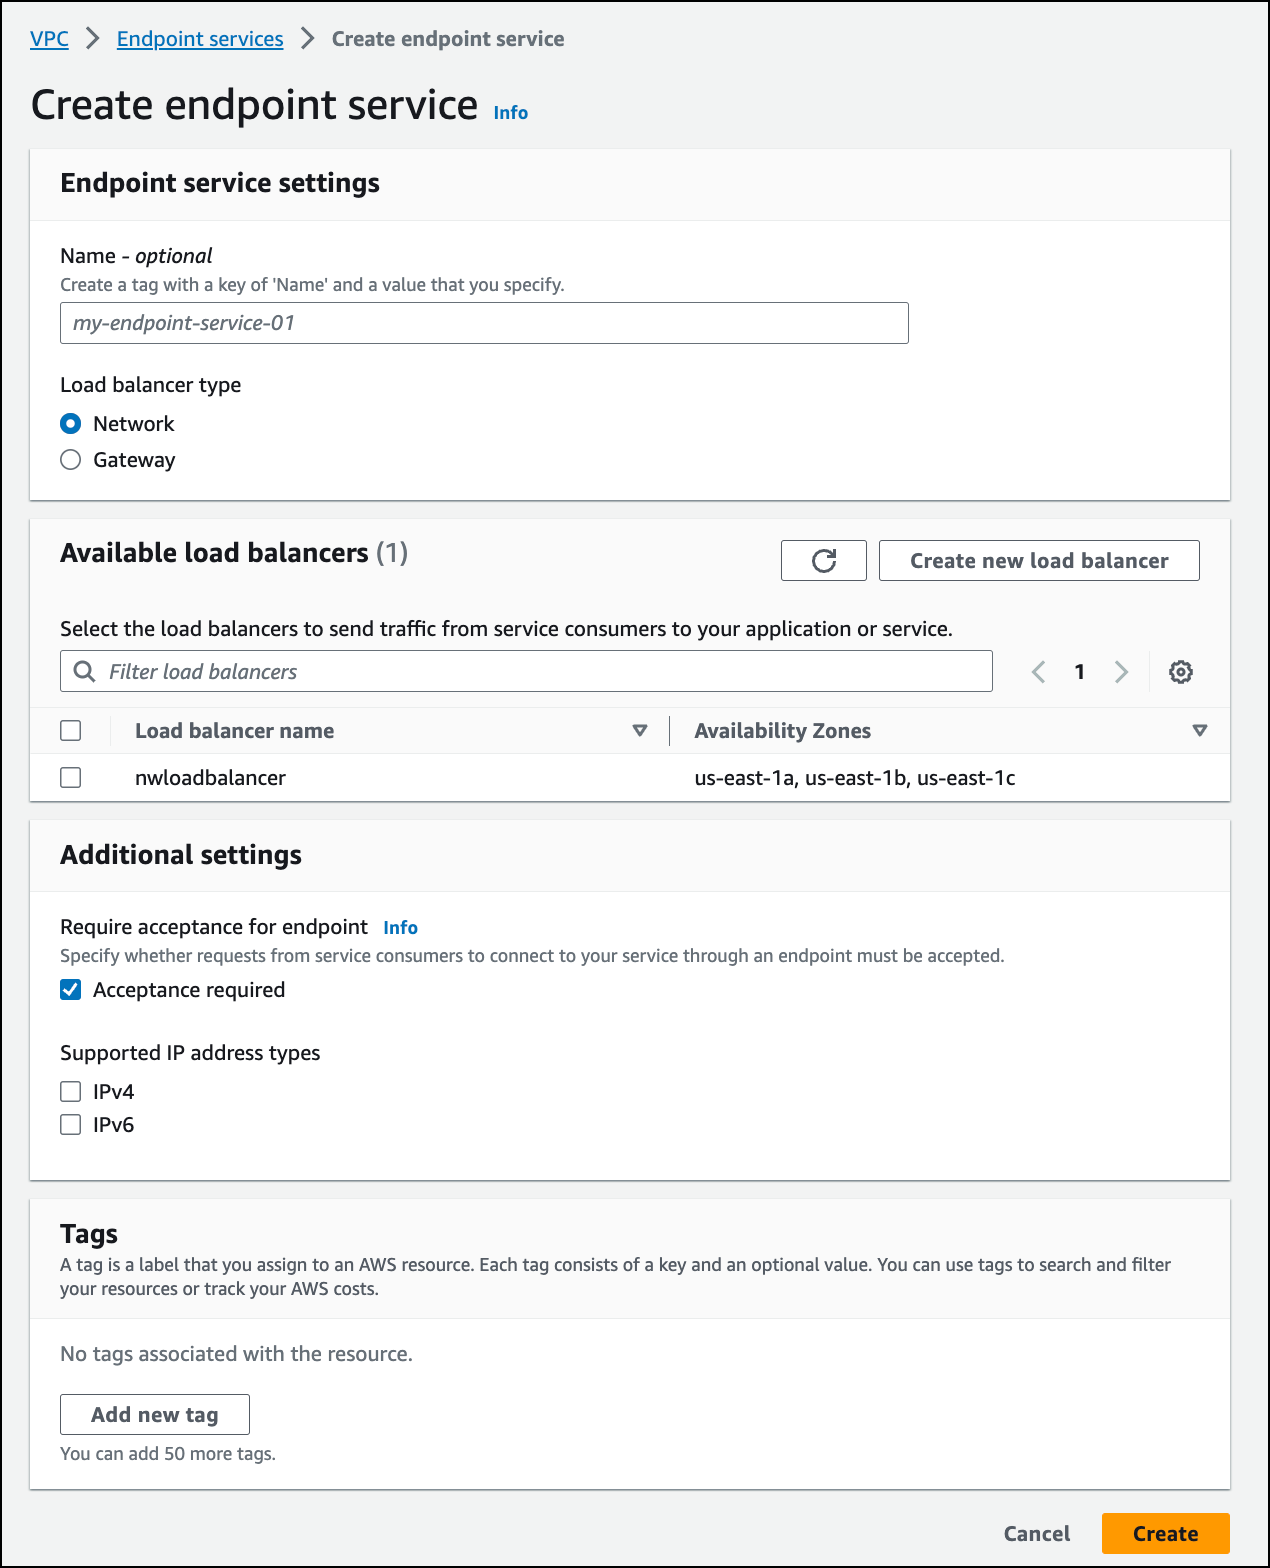1270x1568 pixels.
Task: Go to the next page of load balancers
Action: pos(1122,671)
